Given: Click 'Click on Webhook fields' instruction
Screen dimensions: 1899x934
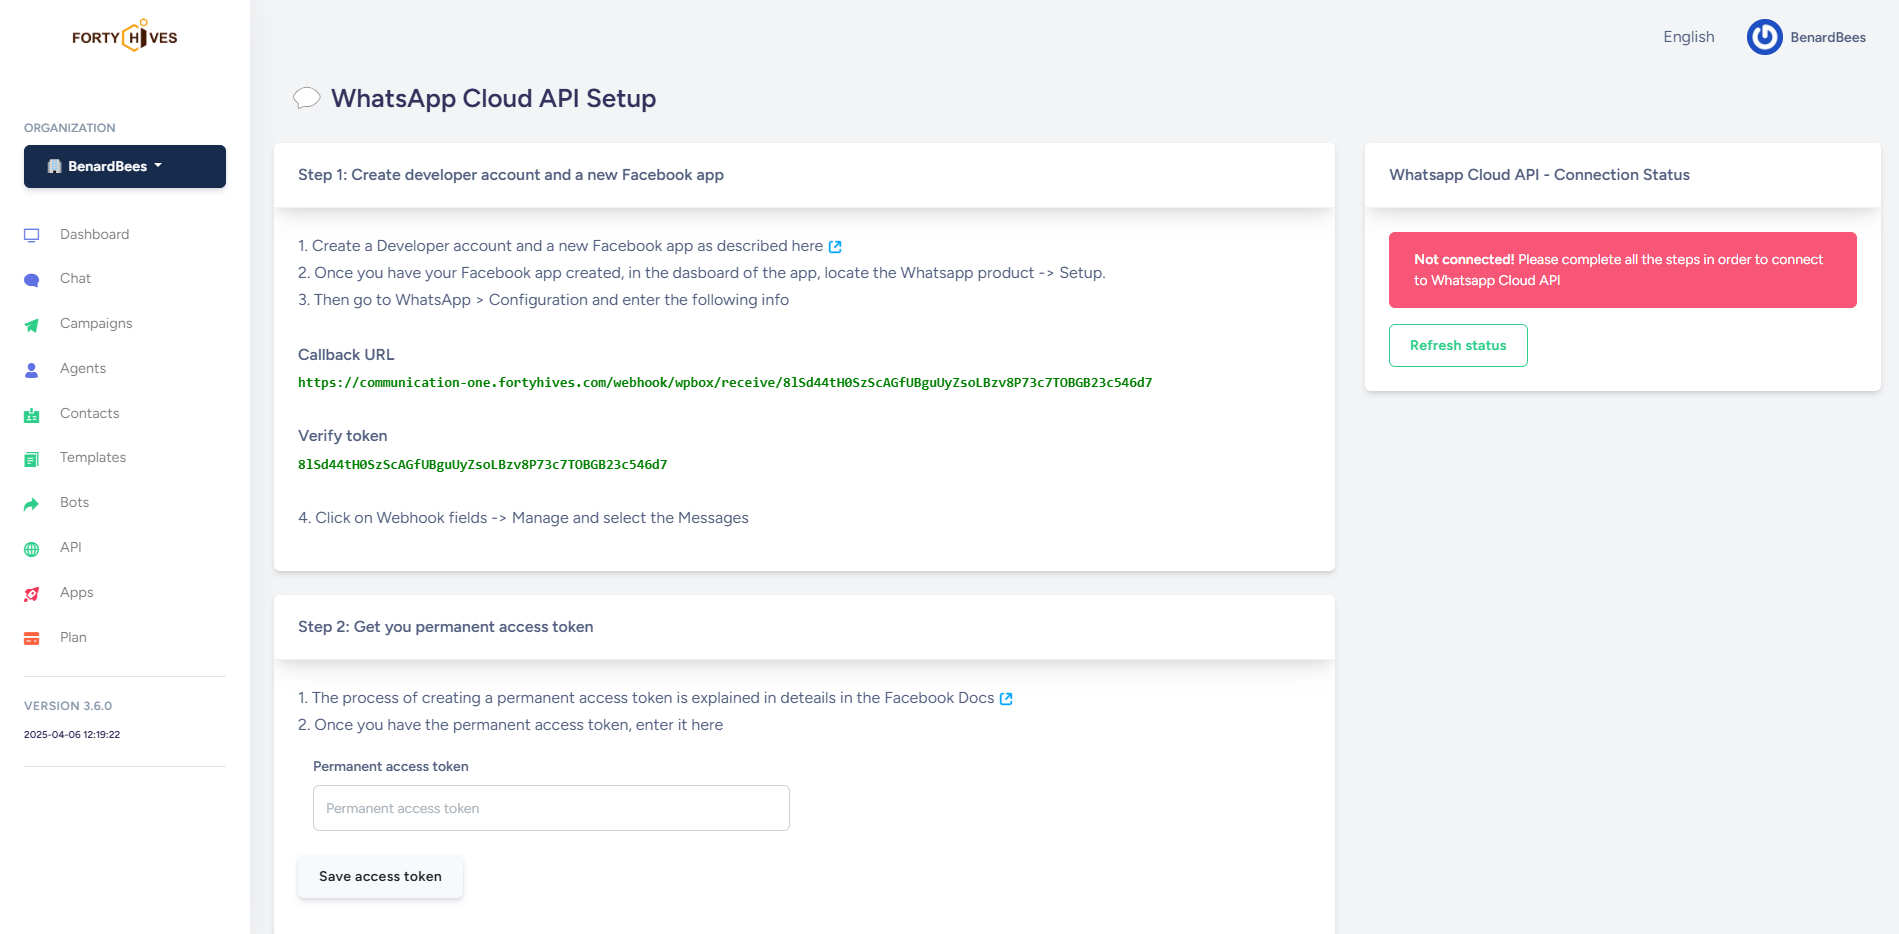Looking at the screenshot, I should 523,518.
